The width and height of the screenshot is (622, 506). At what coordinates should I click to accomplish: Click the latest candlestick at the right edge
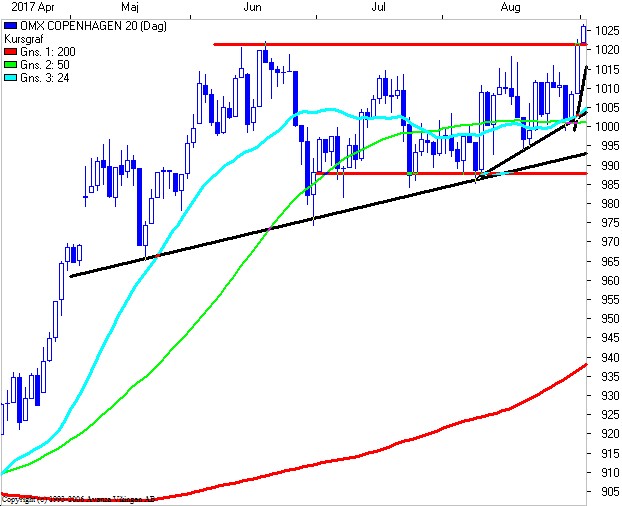click(584, 33)
